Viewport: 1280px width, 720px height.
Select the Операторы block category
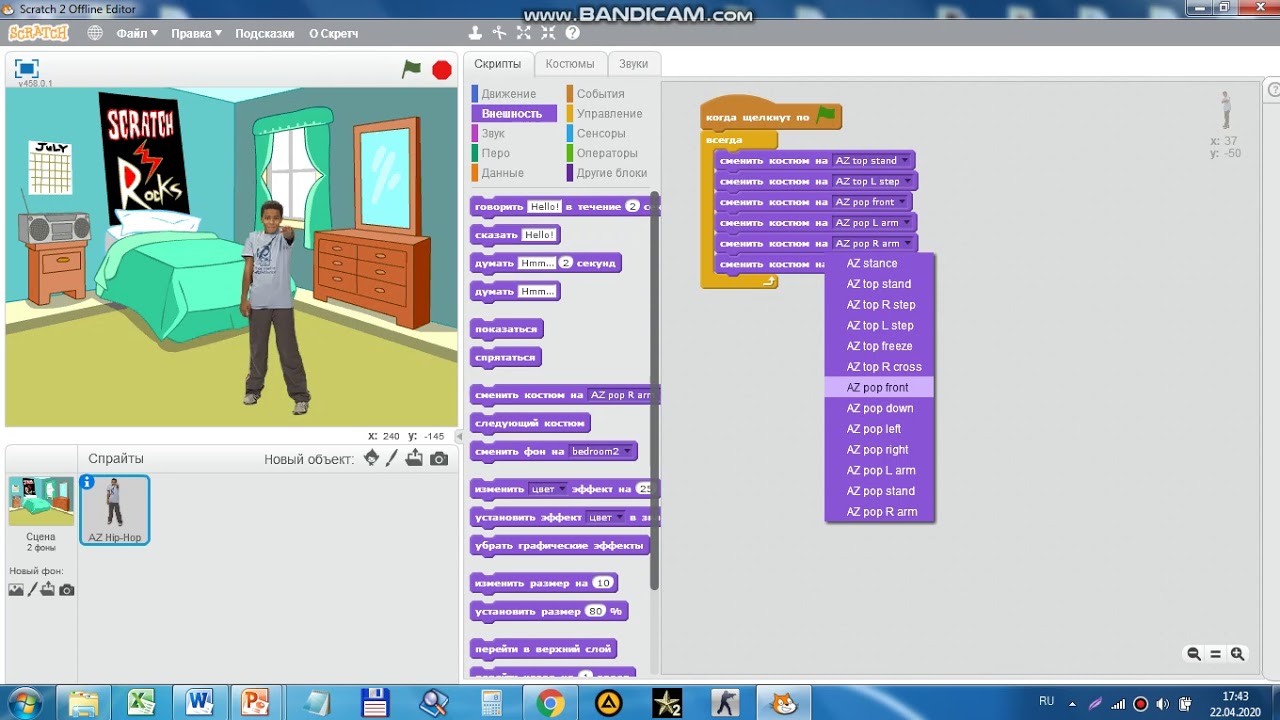pyautogui.click(x=607, y=154)
